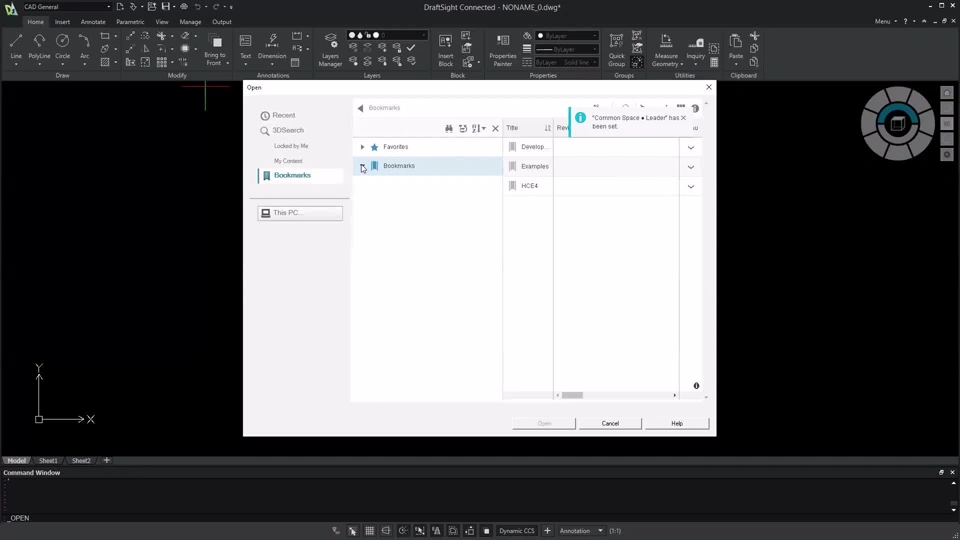Select the Arc tool

(84, 47)
